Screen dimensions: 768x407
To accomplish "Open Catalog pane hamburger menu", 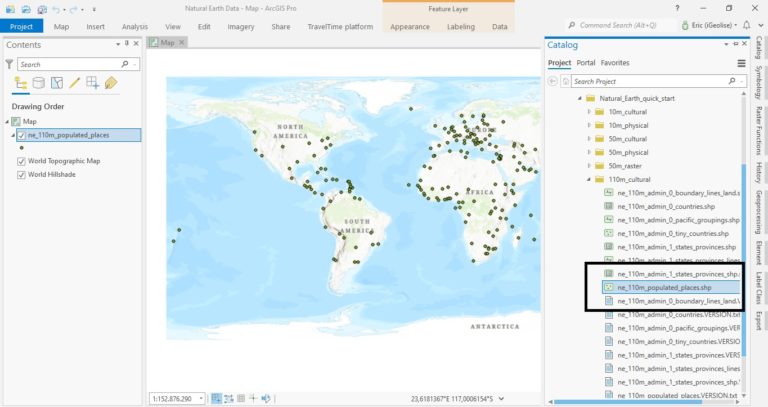I will (x=741, y=63).
